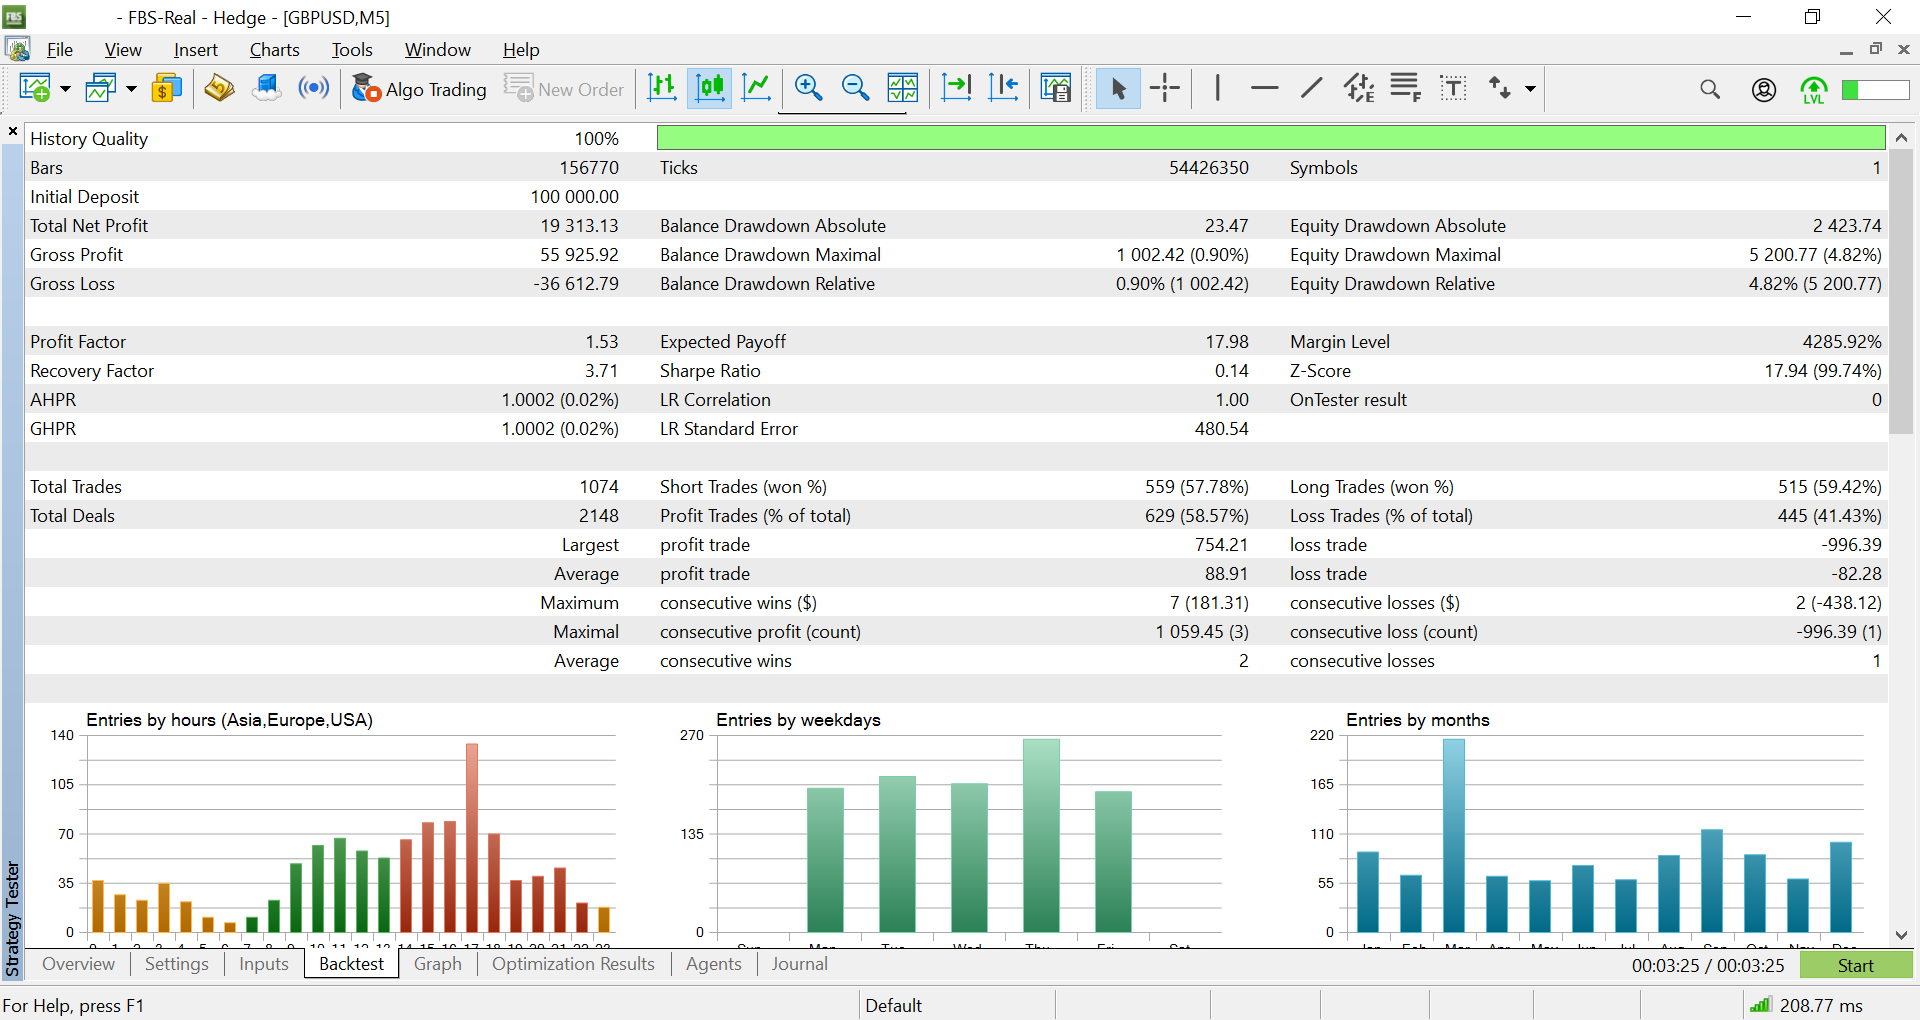The width and height of the screenshot is (1920, 1020).
Task: Select the Backtest tab
Action: (x=351, y=964)
